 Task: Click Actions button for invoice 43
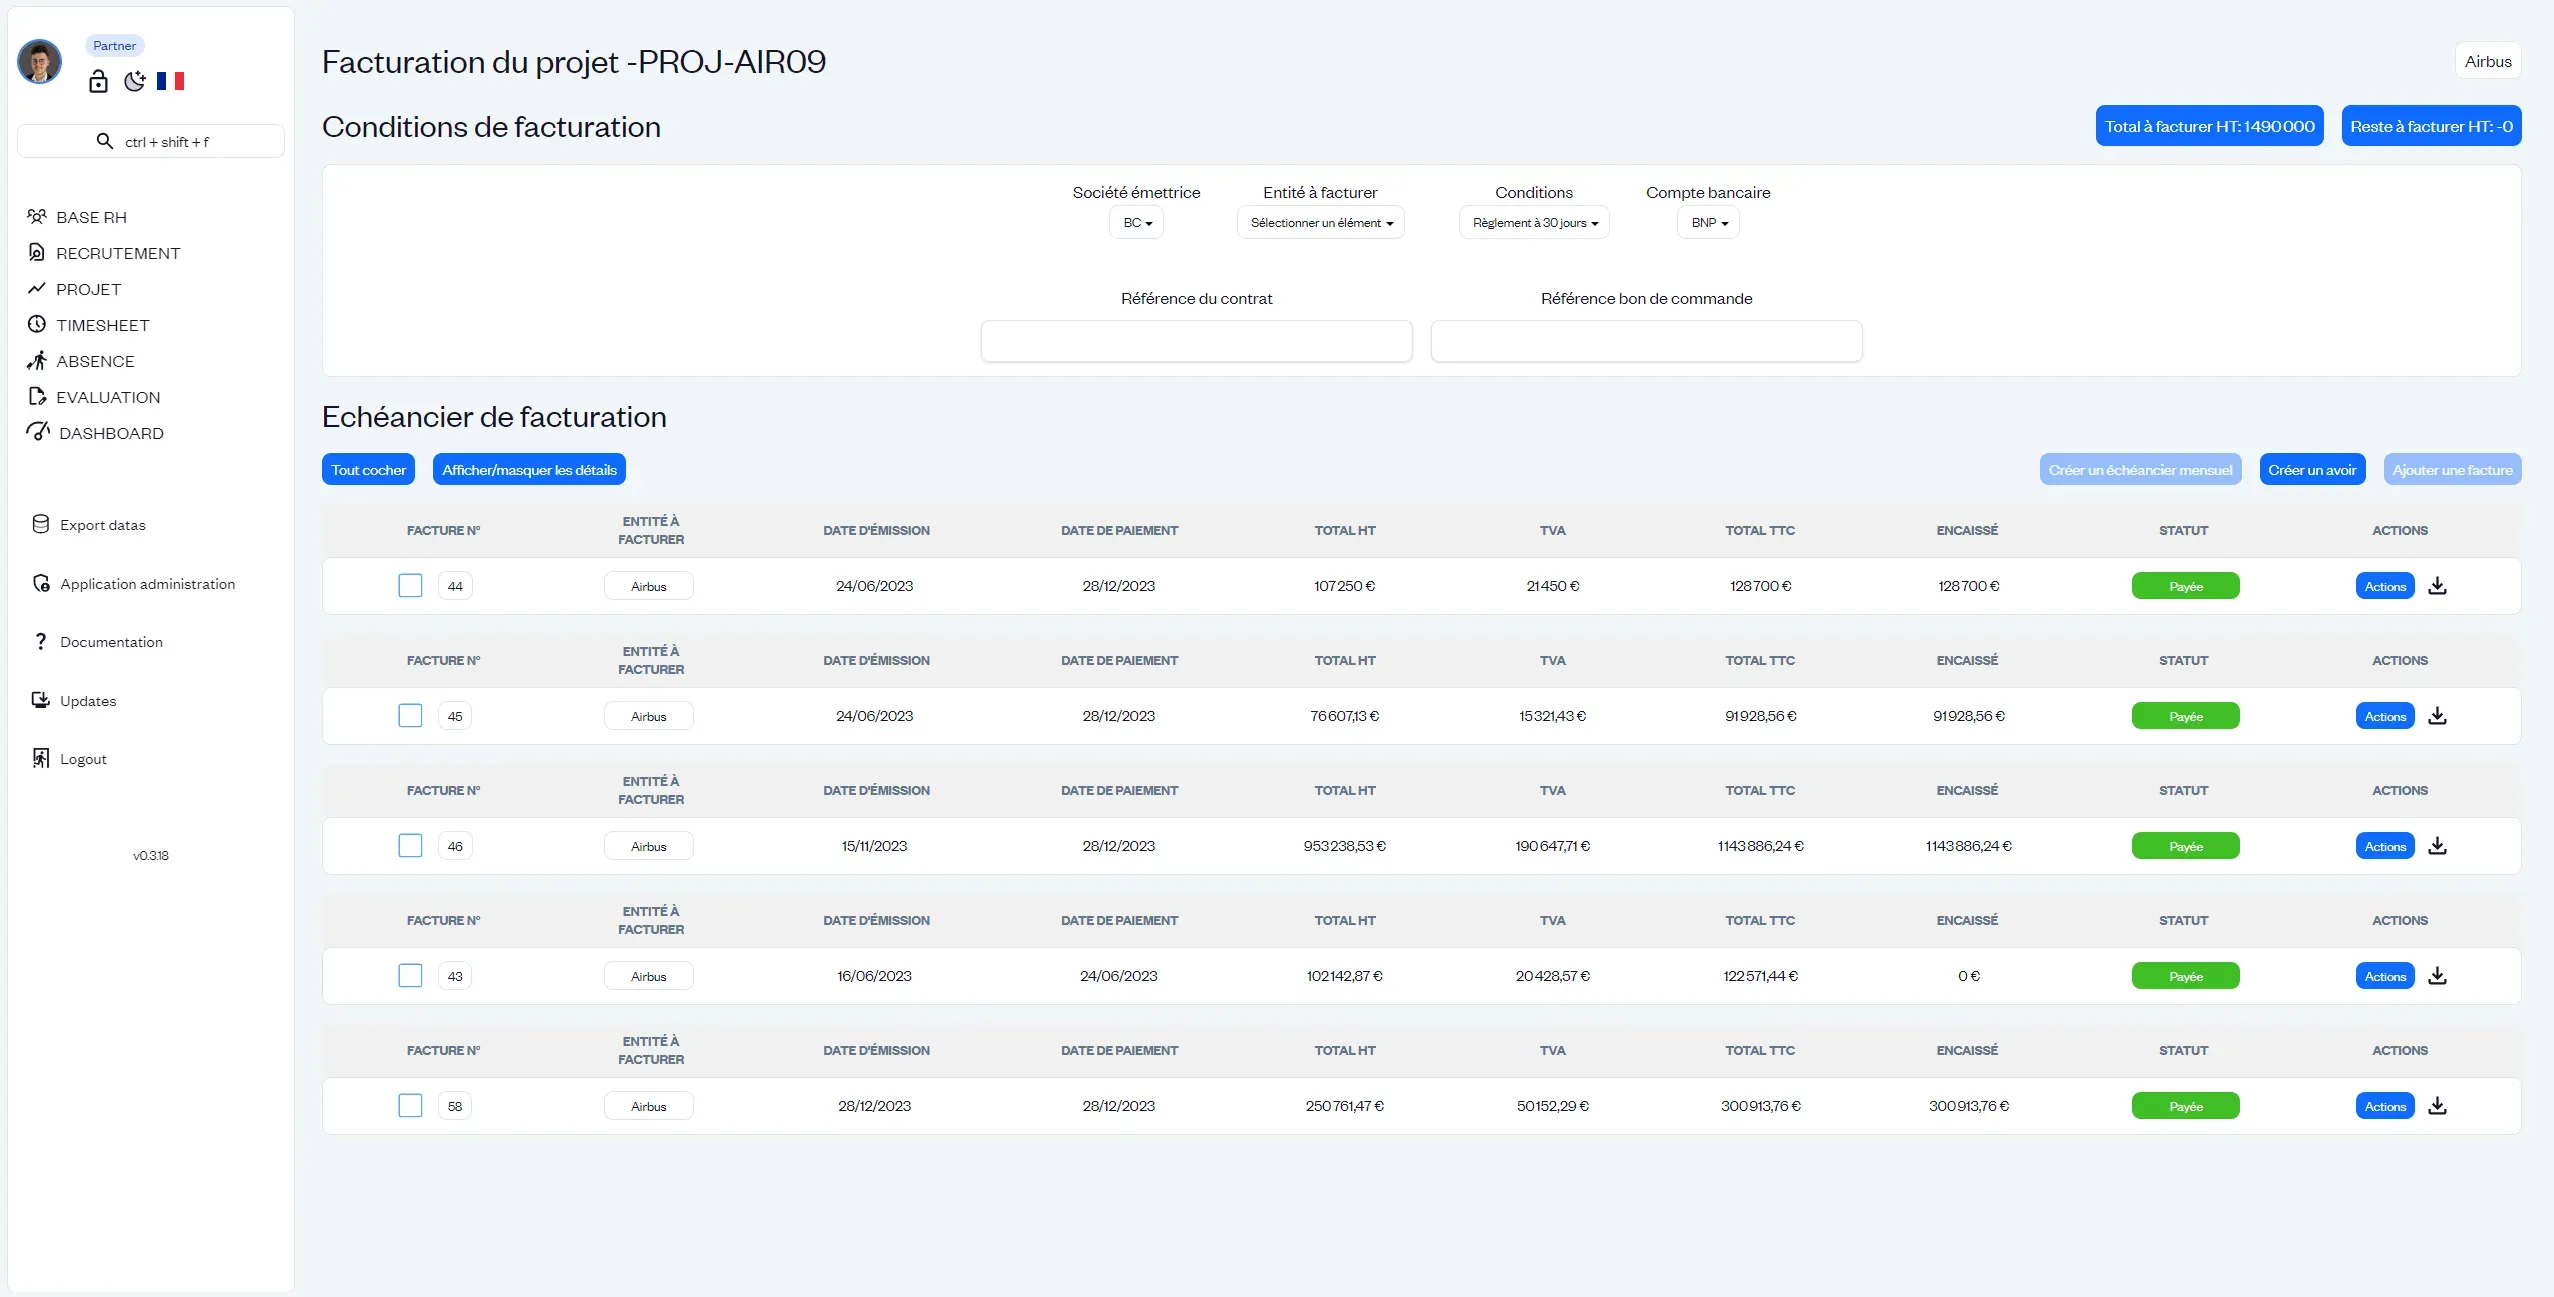[2384, 976]
